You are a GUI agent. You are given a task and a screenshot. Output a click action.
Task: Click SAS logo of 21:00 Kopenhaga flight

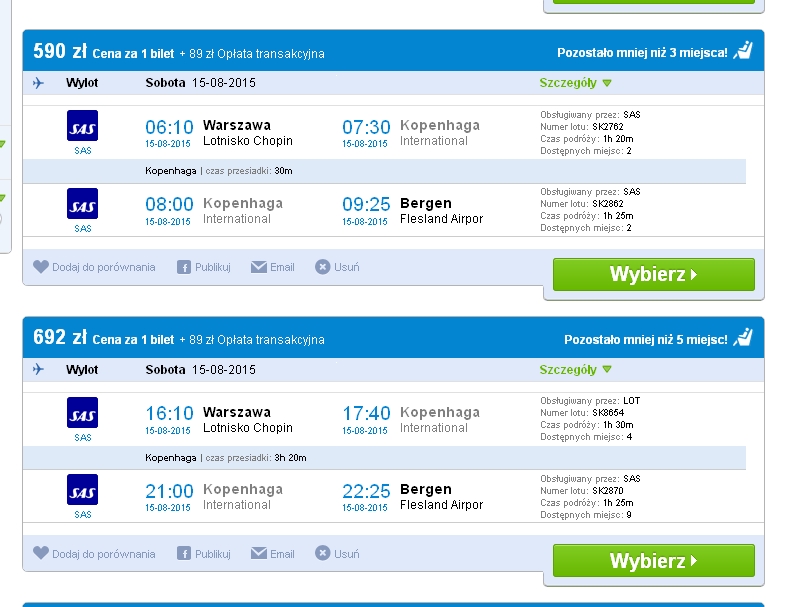[x=83, y=490]
